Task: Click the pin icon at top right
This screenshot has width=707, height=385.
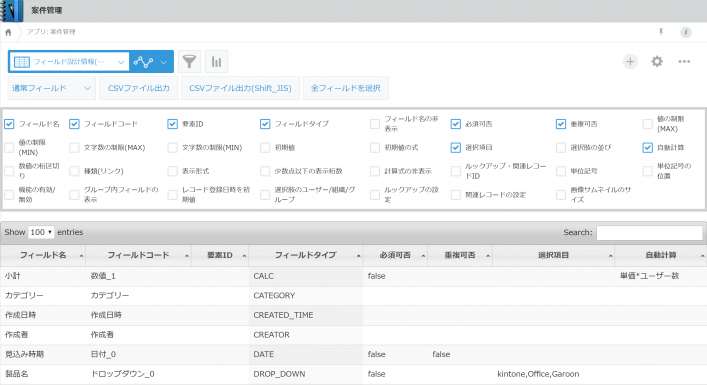Action: (661, 32)
